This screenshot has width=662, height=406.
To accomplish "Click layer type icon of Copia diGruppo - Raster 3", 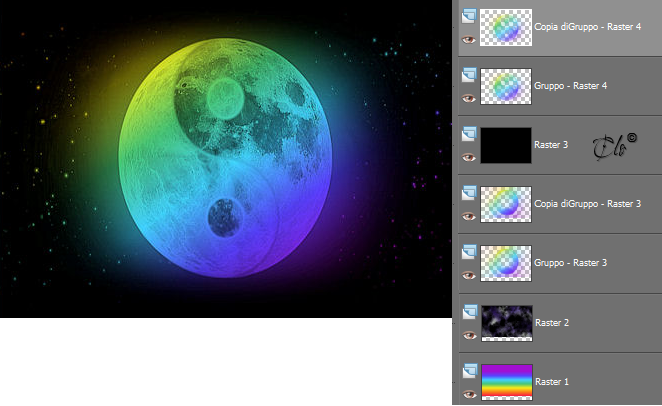I will click(x=469, y=193).
